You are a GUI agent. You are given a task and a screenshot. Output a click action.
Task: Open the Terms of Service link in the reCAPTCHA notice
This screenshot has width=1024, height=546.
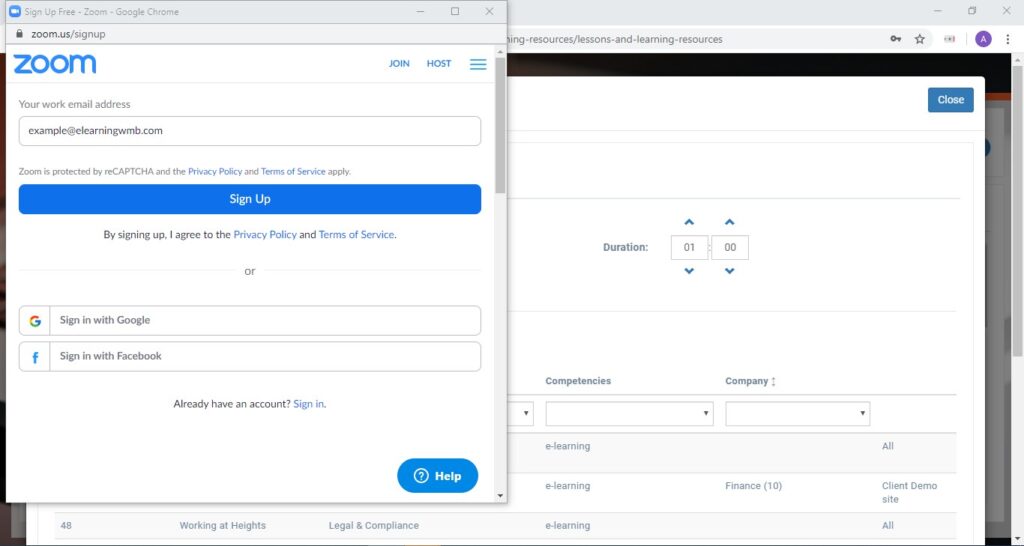tap(293, 172)
